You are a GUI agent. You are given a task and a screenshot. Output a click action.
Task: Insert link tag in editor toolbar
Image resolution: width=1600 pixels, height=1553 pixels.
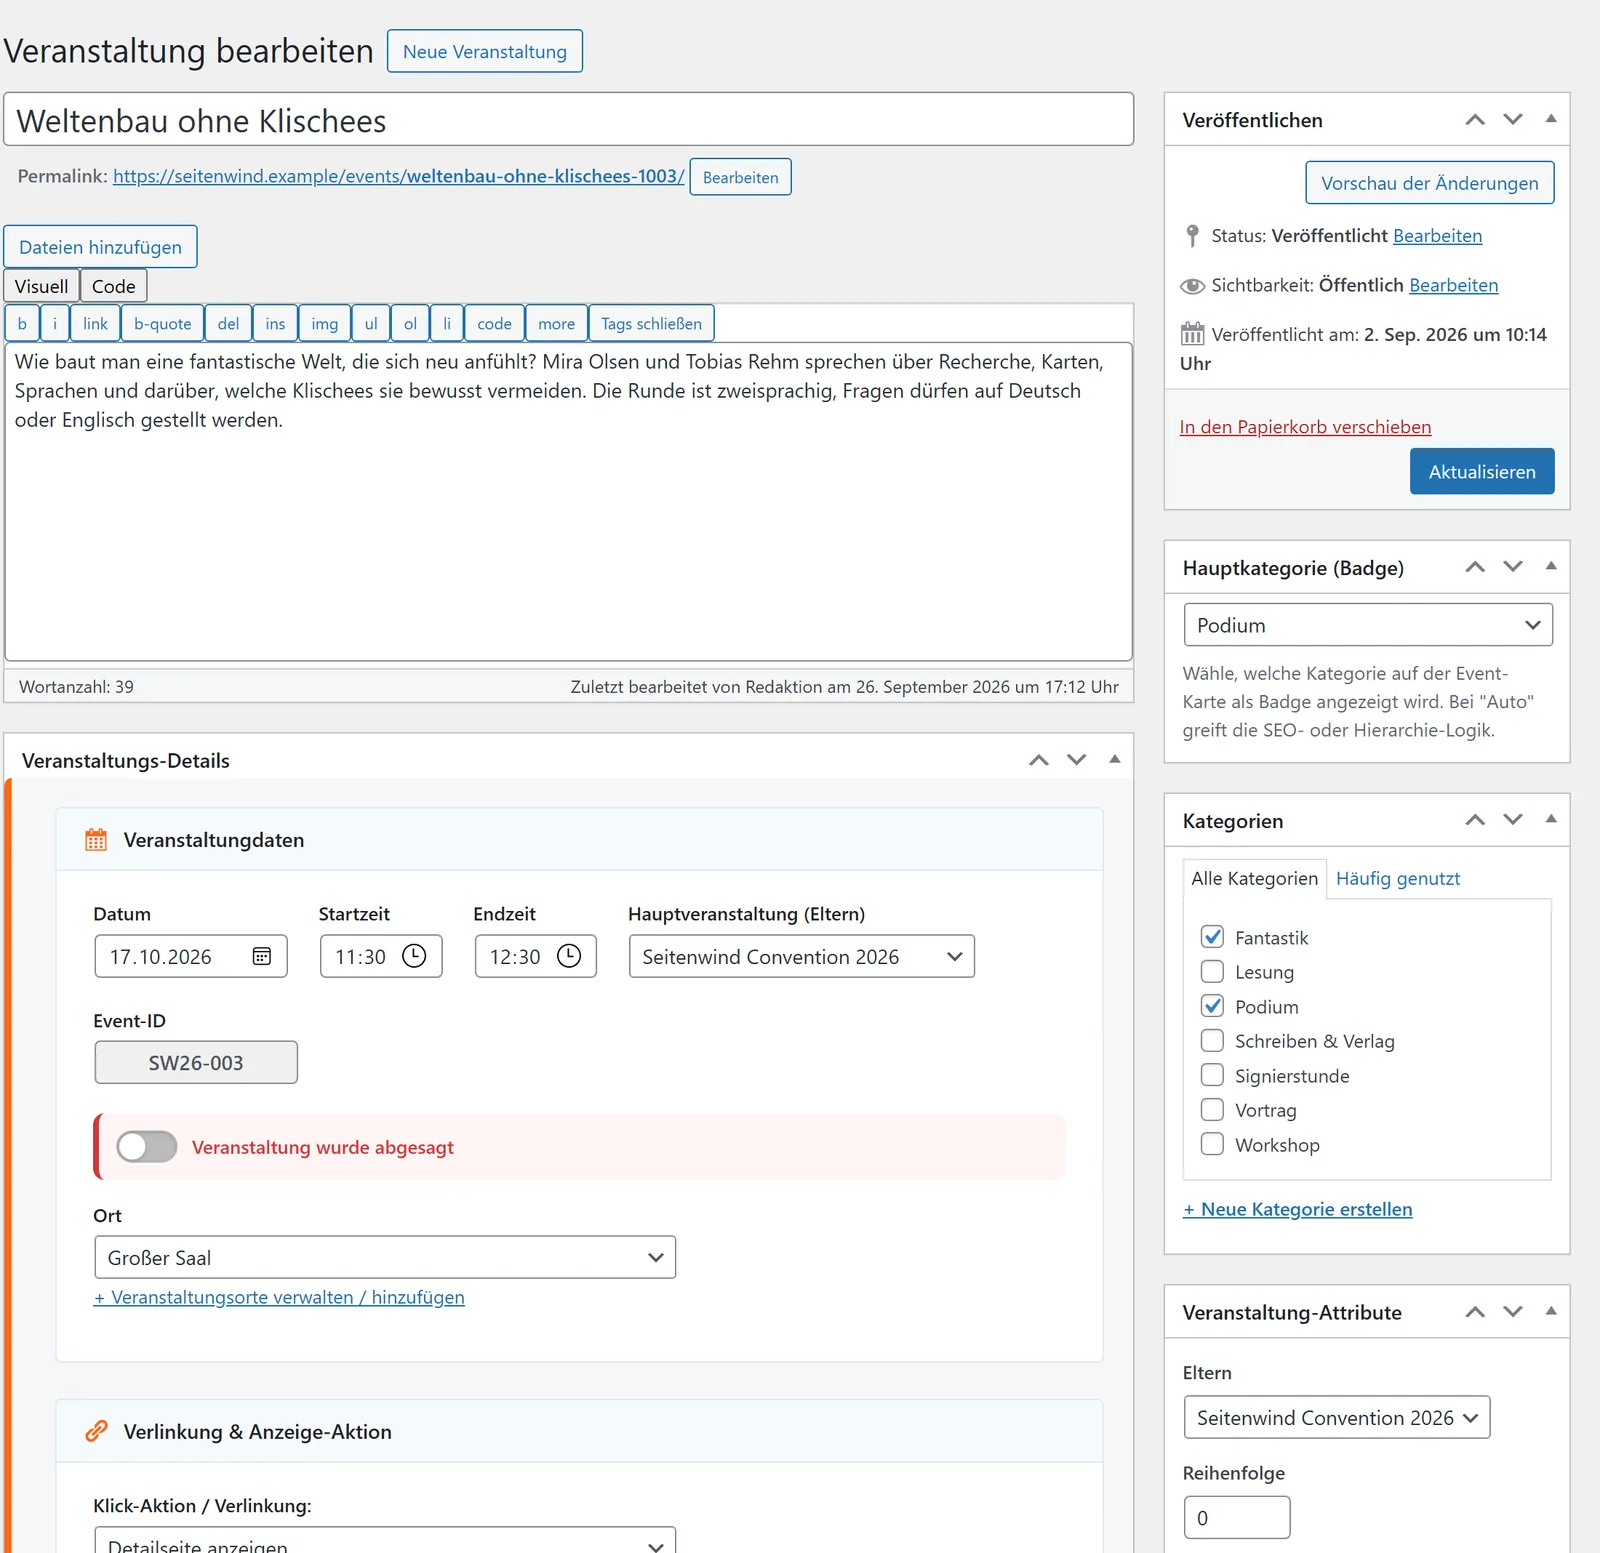pos(95,323)
